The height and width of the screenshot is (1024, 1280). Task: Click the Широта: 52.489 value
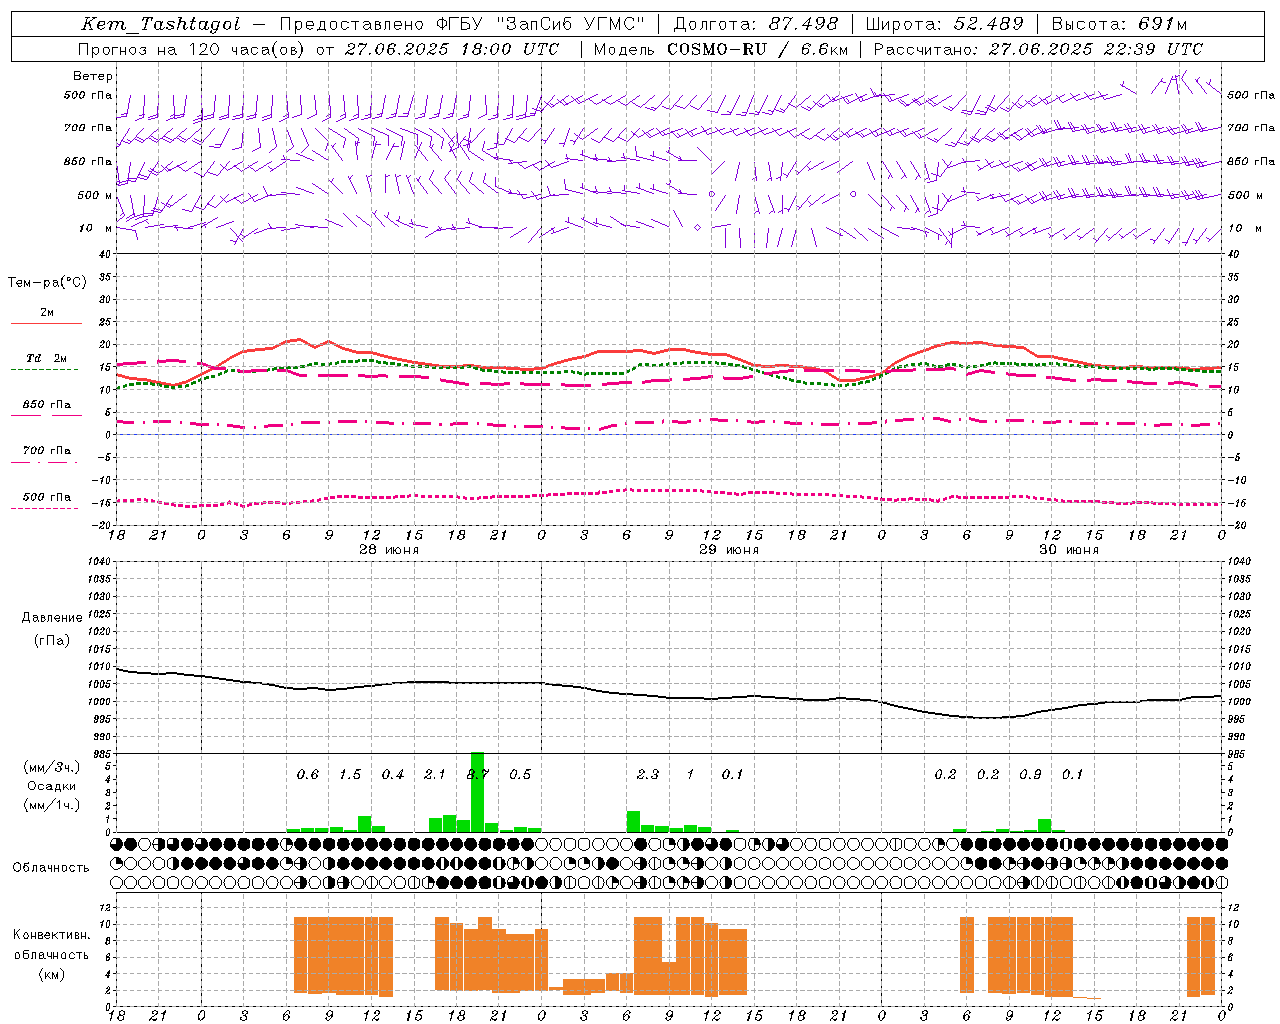(944, 24)
